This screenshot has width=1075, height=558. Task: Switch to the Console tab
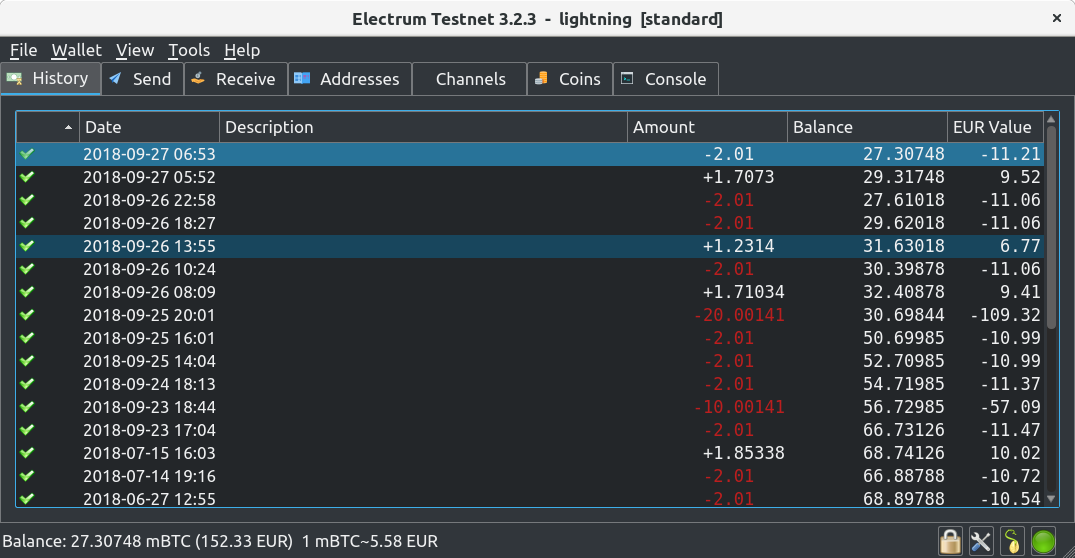(x=666, y=79)
